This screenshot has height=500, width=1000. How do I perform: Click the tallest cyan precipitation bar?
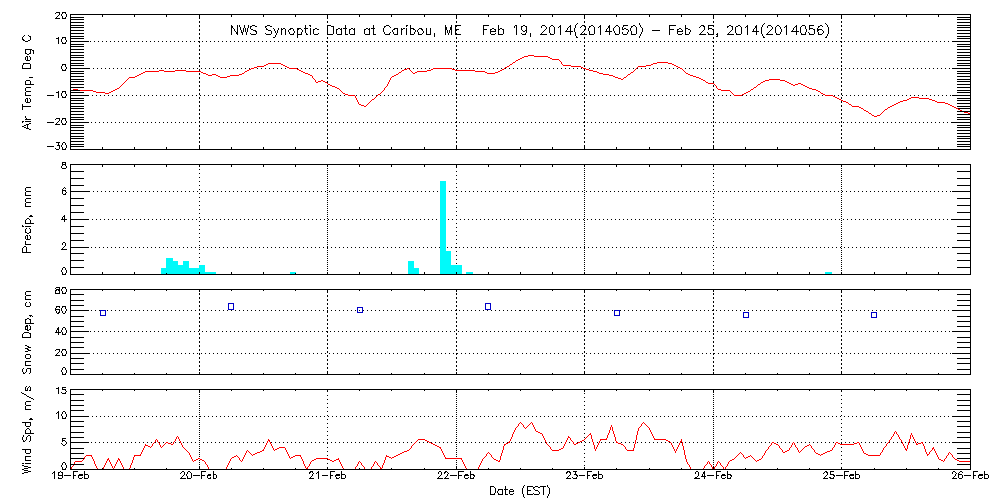click(x=443, y=227)
